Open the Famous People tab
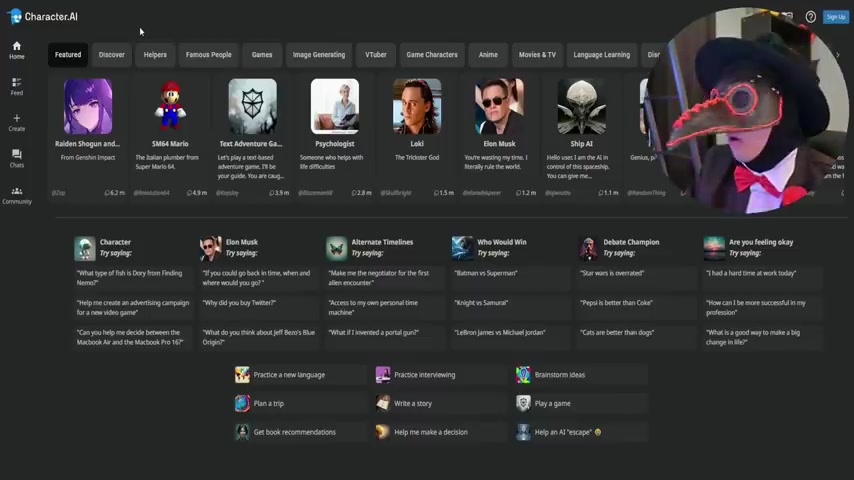854x480 pixels. pos(209,55)
